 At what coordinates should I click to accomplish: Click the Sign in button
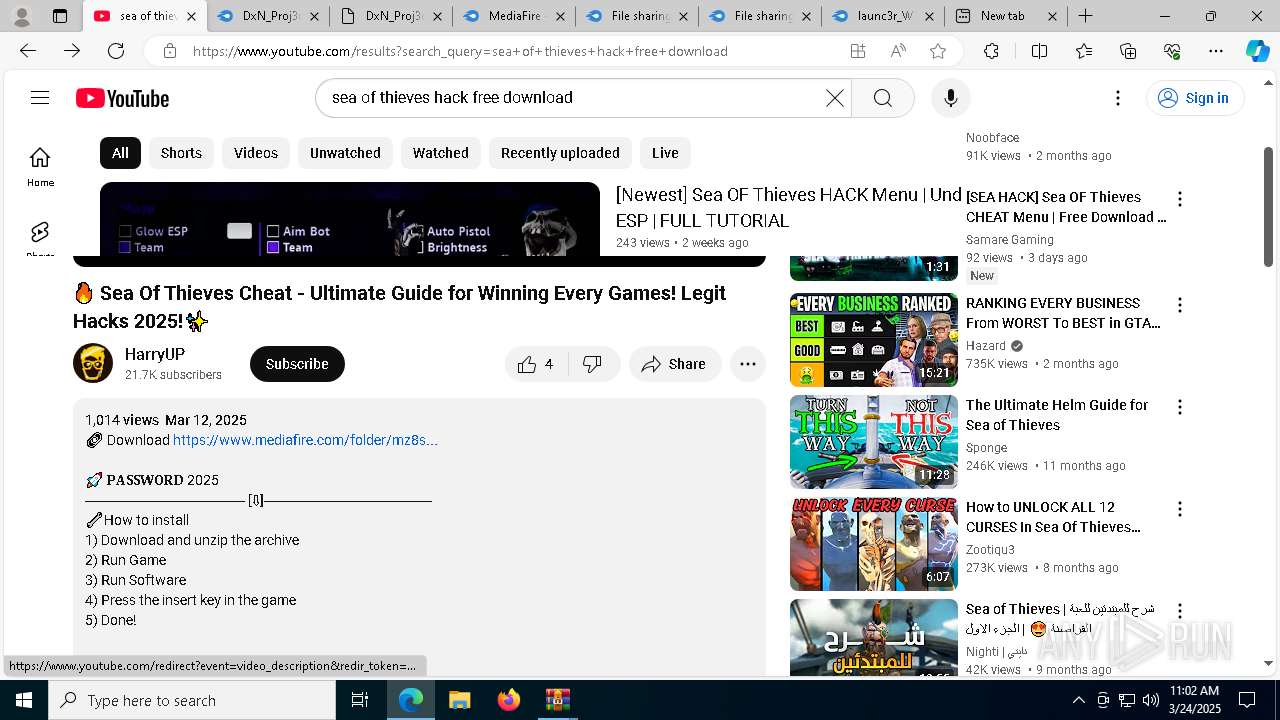[1194, 97]
